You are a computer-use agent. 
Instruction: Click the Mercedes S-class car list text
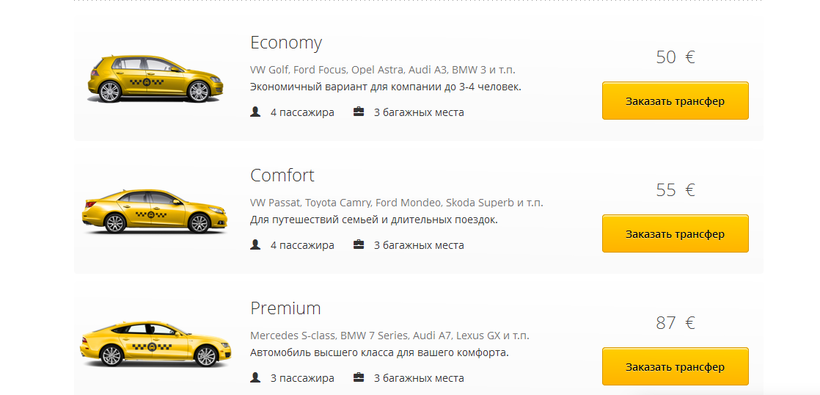[x=390, y=335]
